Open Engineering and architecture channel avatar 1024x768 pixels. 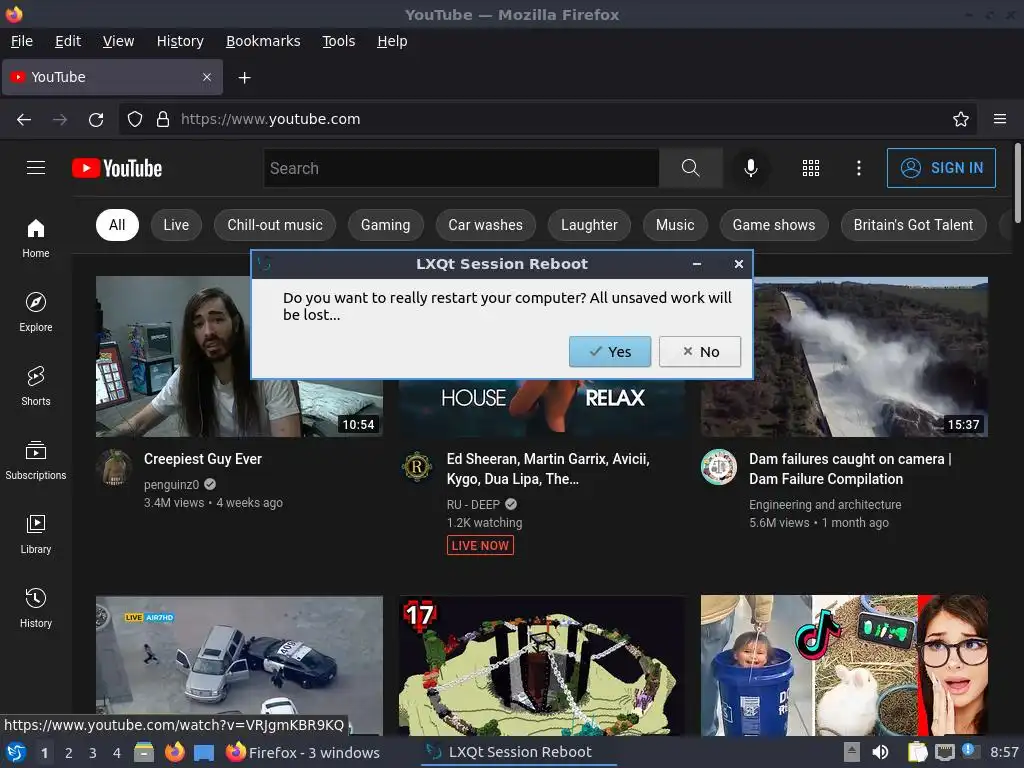[718, 467]
